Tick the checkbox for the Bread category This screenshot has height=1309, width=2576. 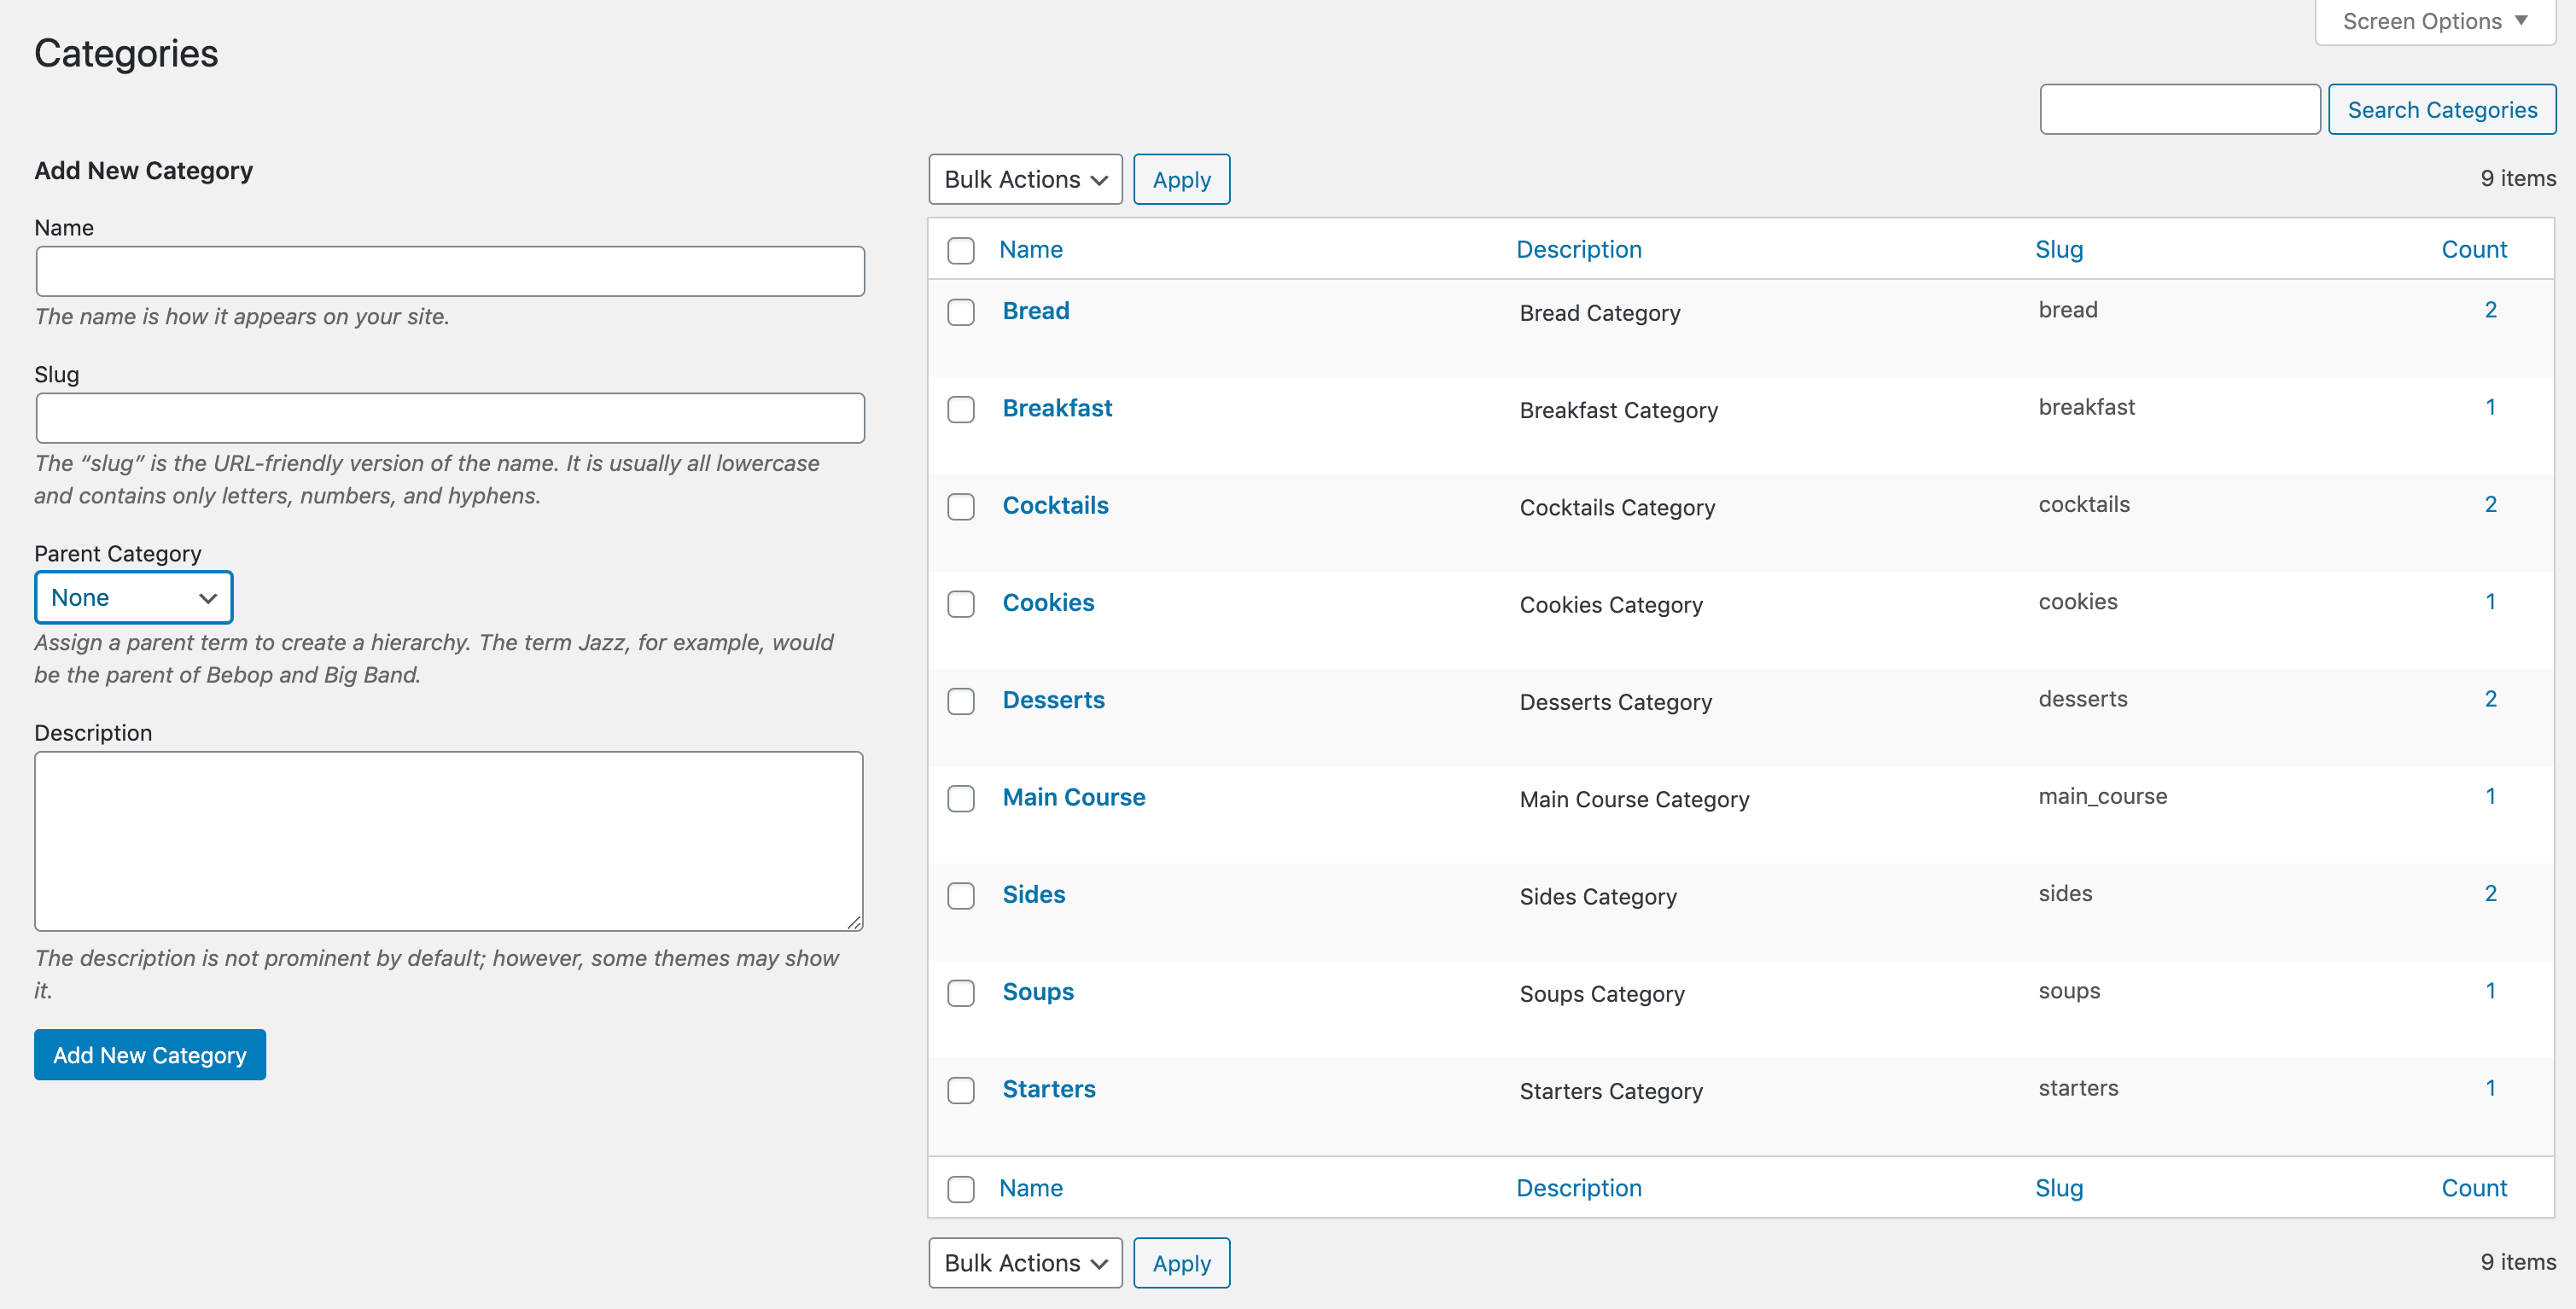click(960, 312)
